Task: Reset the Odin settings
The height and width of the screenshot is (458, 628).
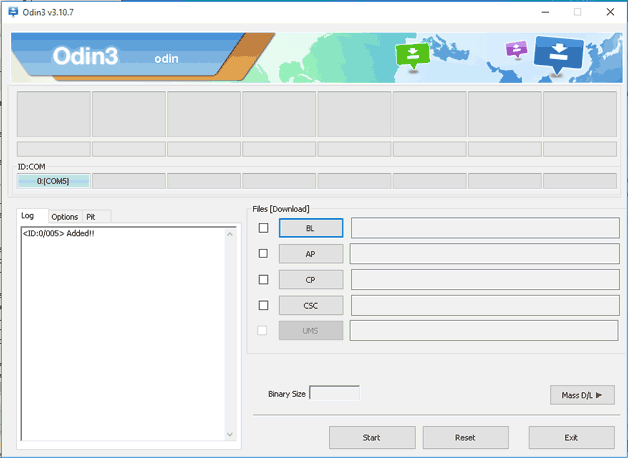Action: click(465, 438)
